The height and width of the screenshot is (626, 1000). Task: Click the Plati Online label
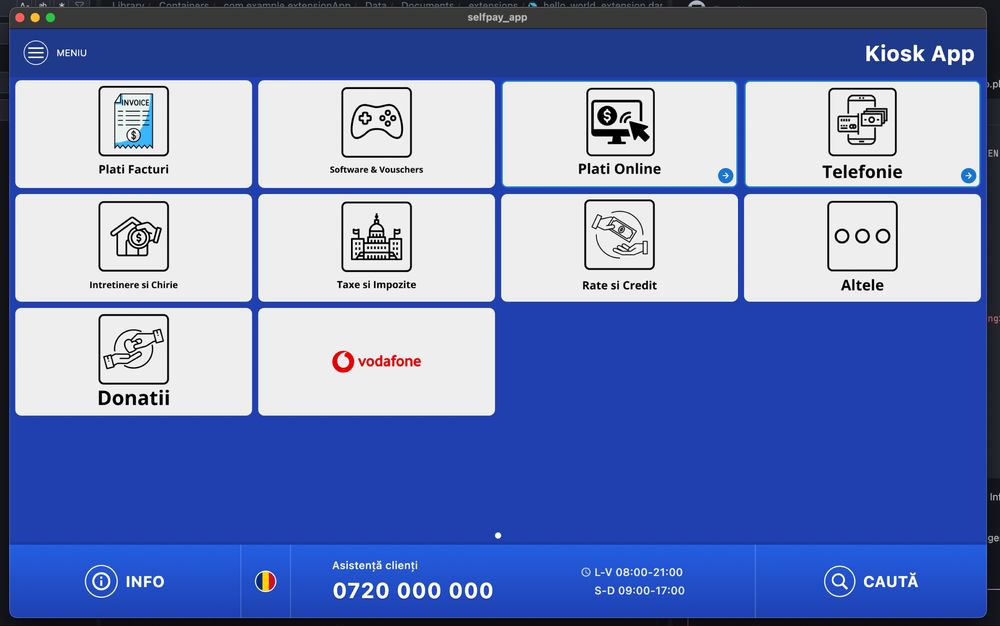click(619, 169)
